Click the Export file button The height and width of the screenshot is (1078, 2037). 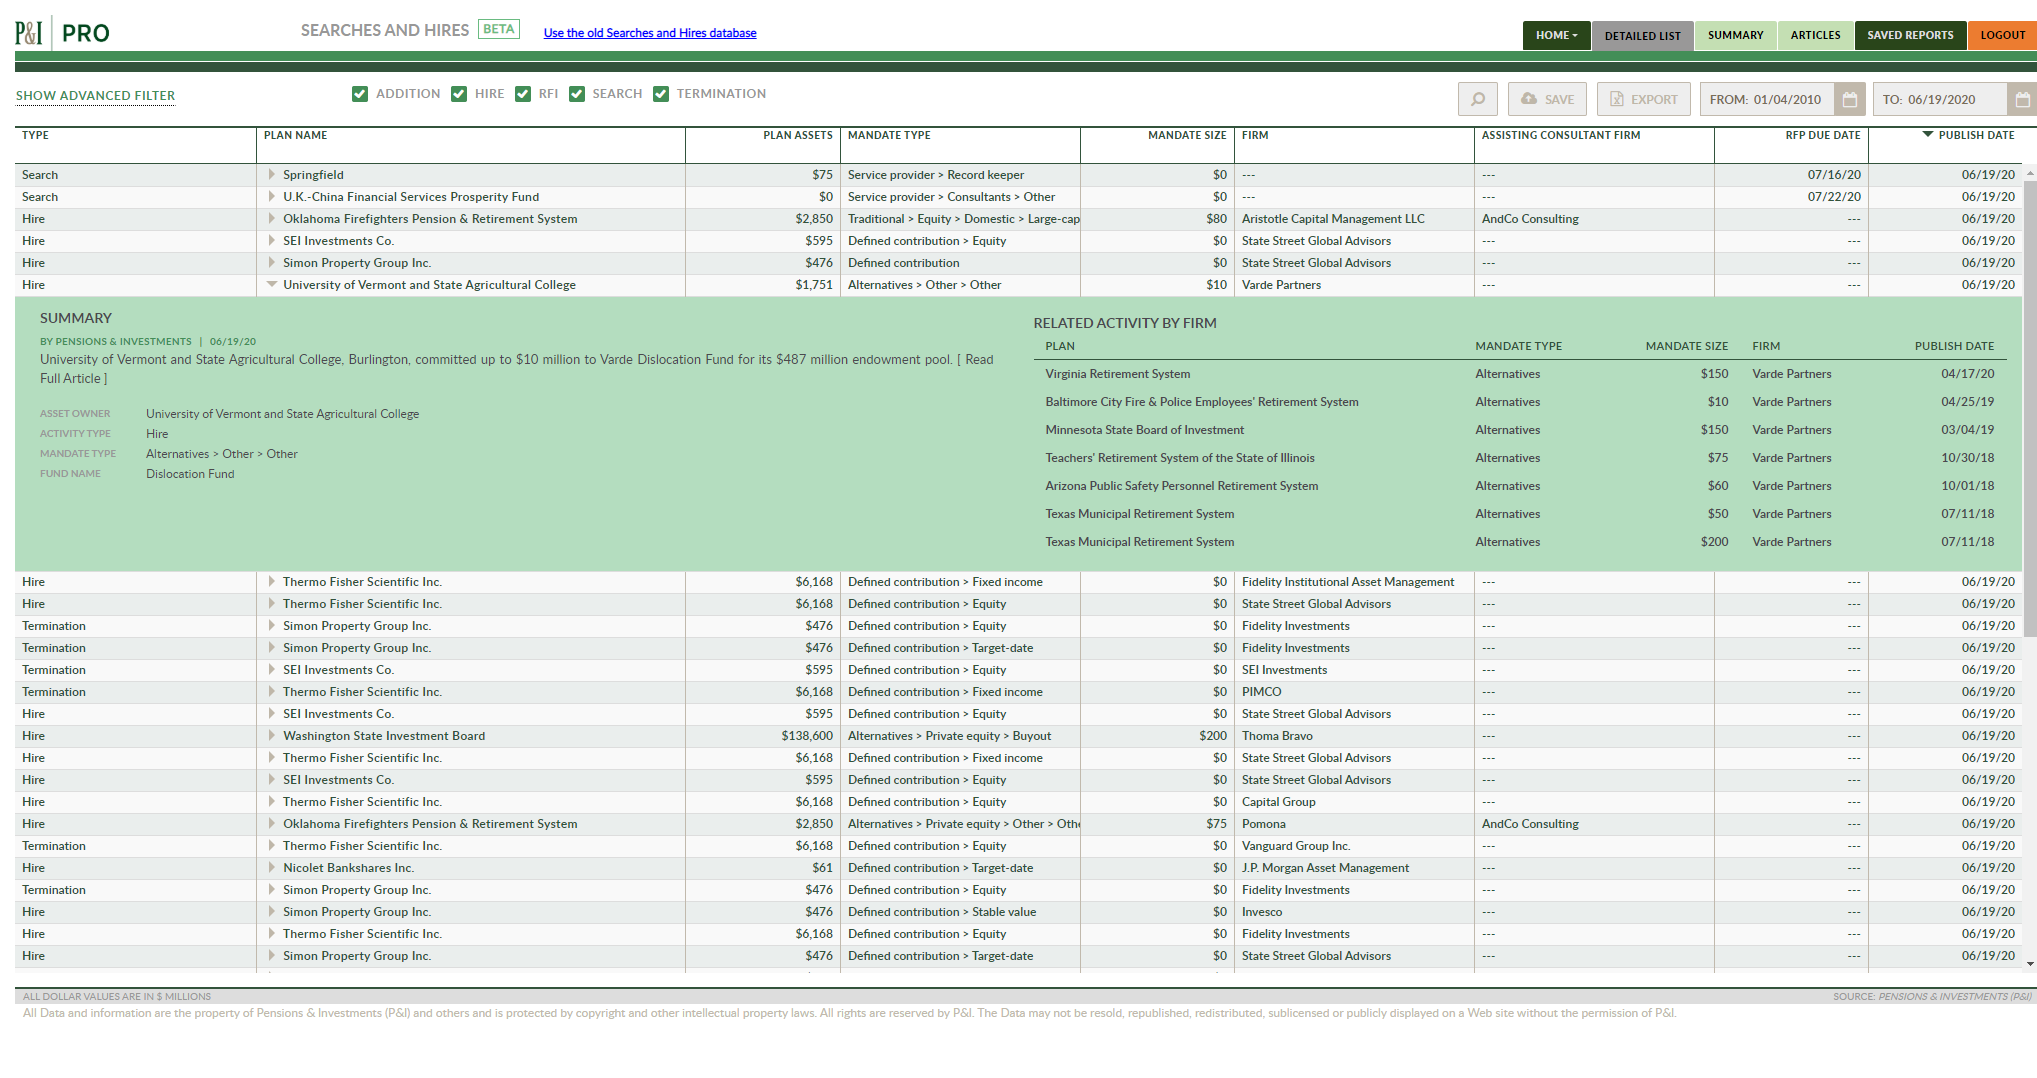tap(1643, 99)
